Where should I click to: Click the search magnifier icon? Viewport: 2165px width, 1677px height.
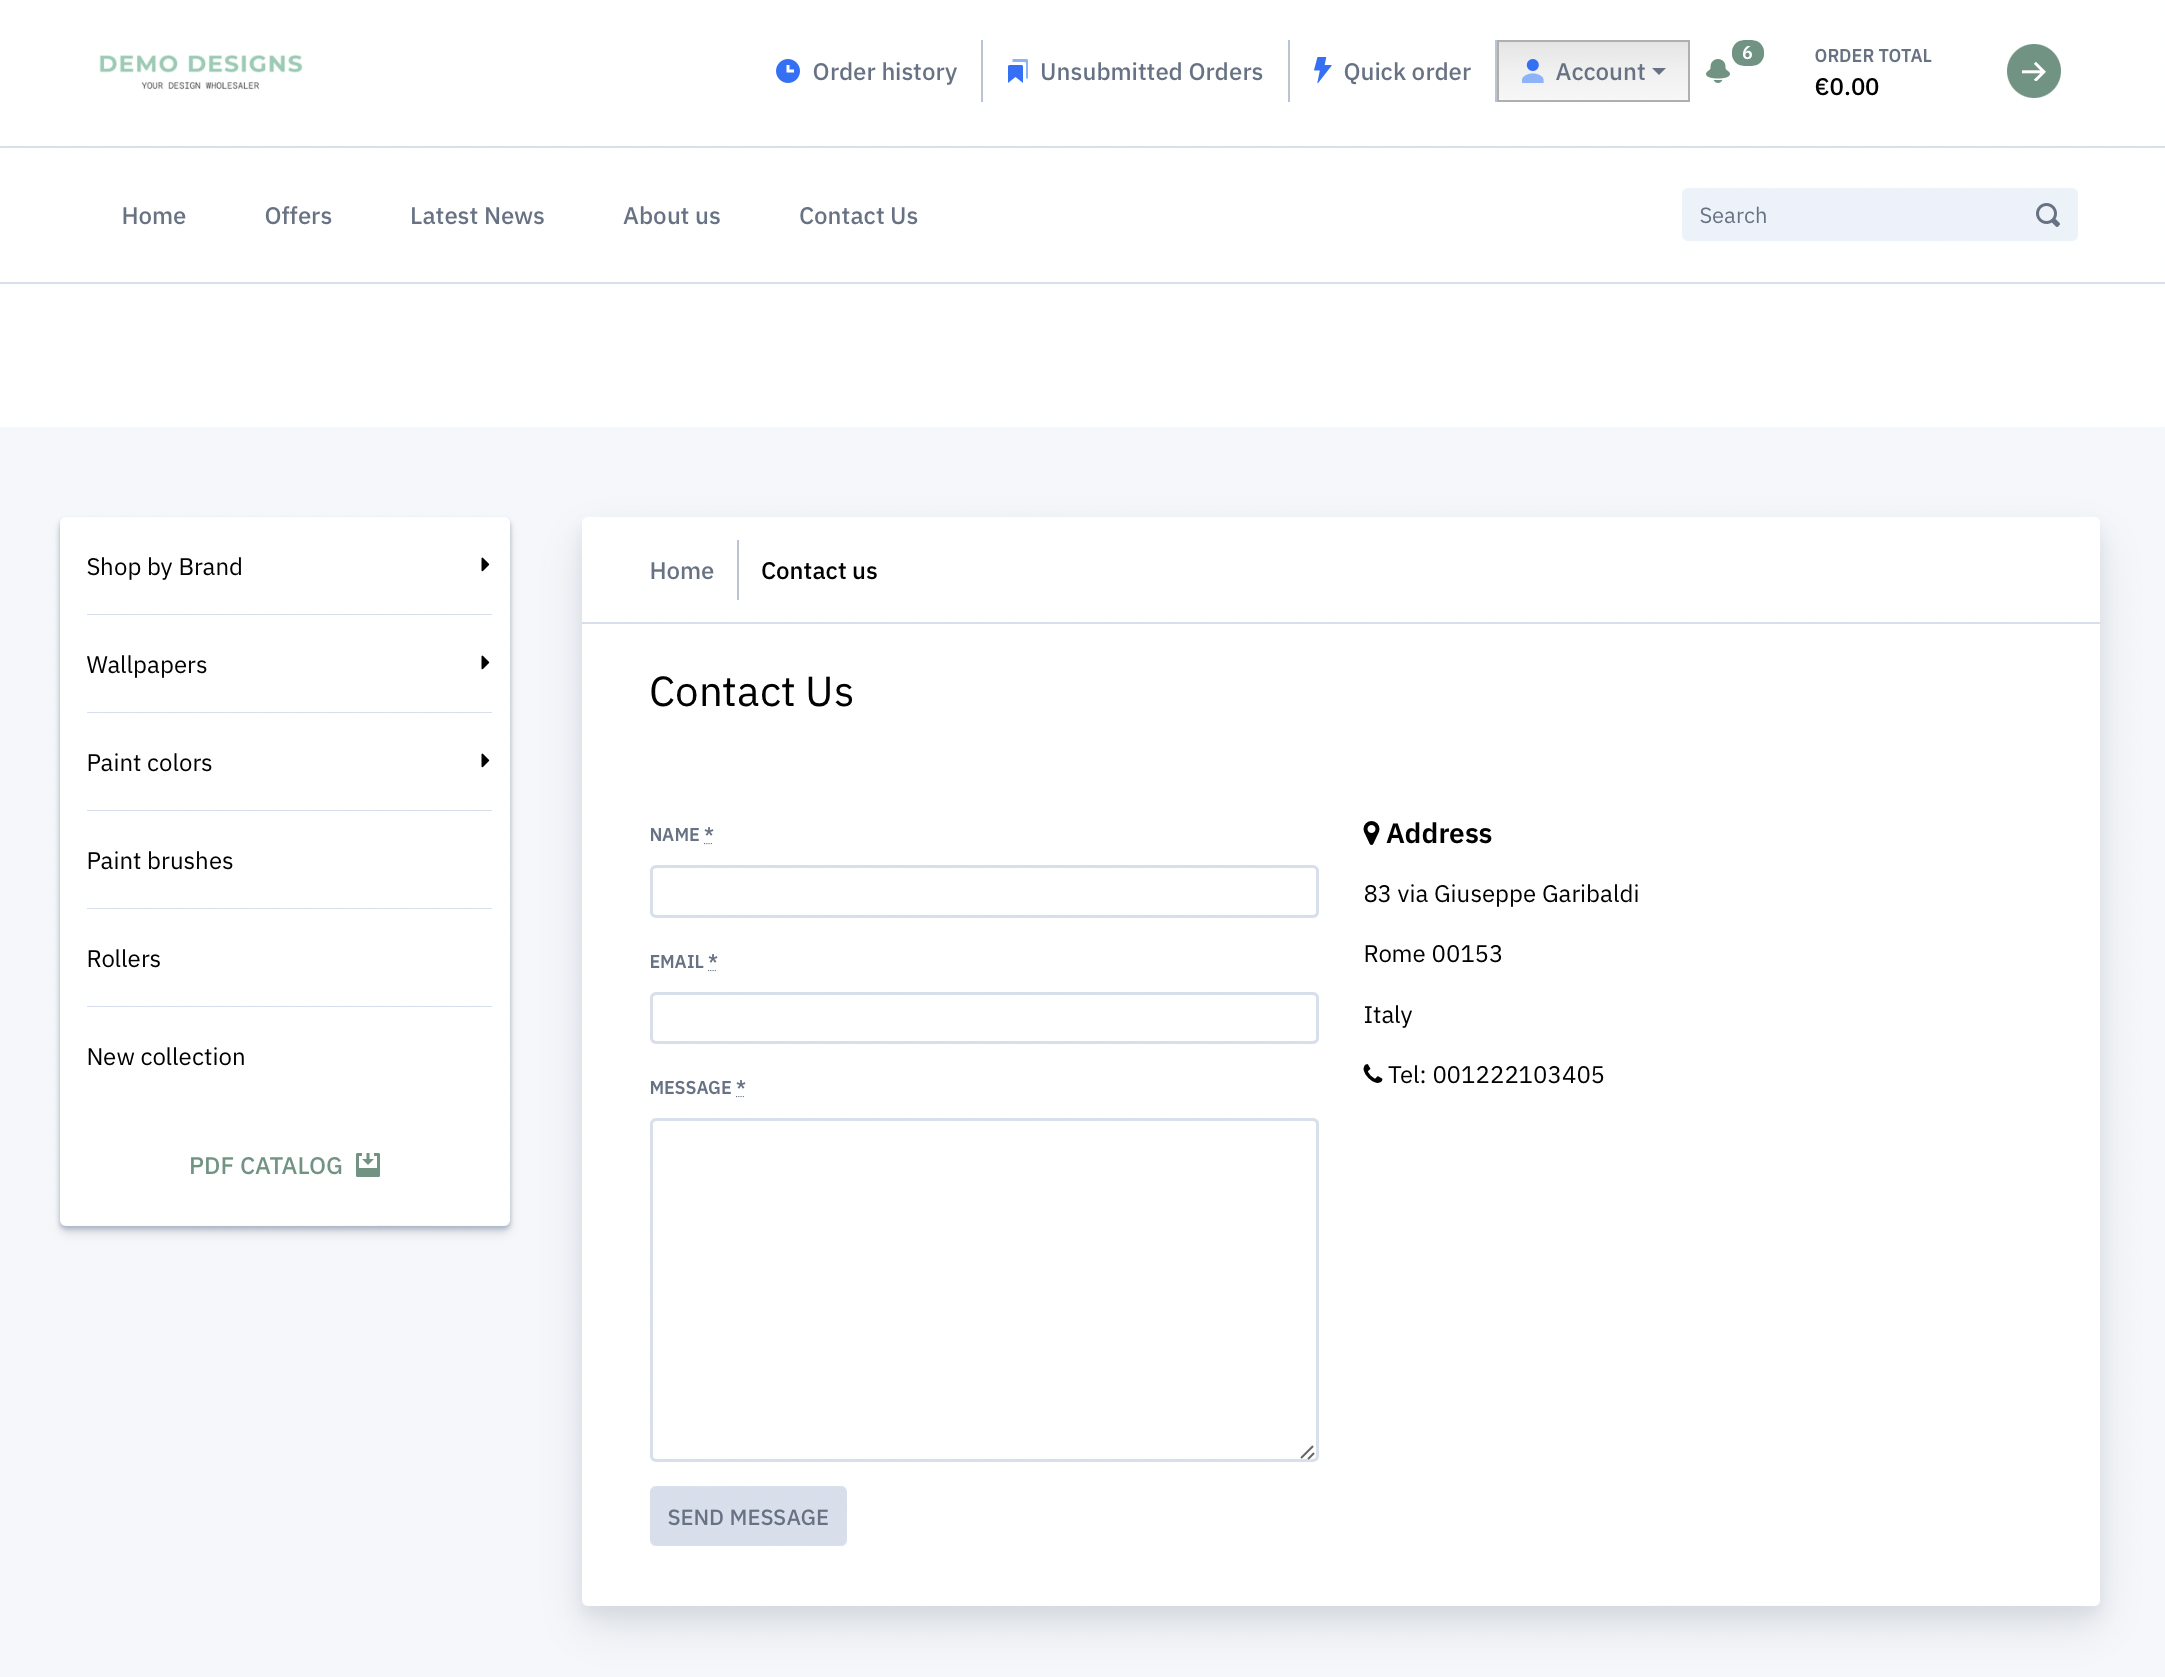tap(2047, 215)
